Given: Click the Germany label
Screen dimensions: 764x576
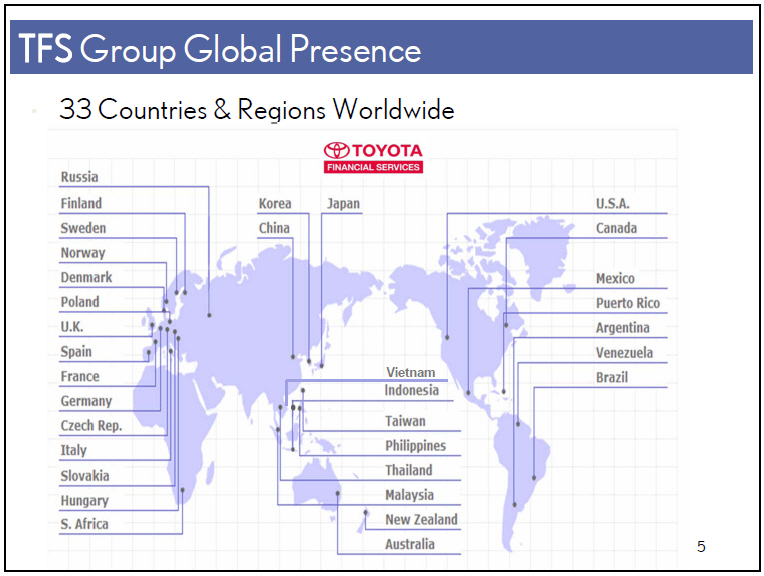Looking at the screenshot, I should coord(86,401).
